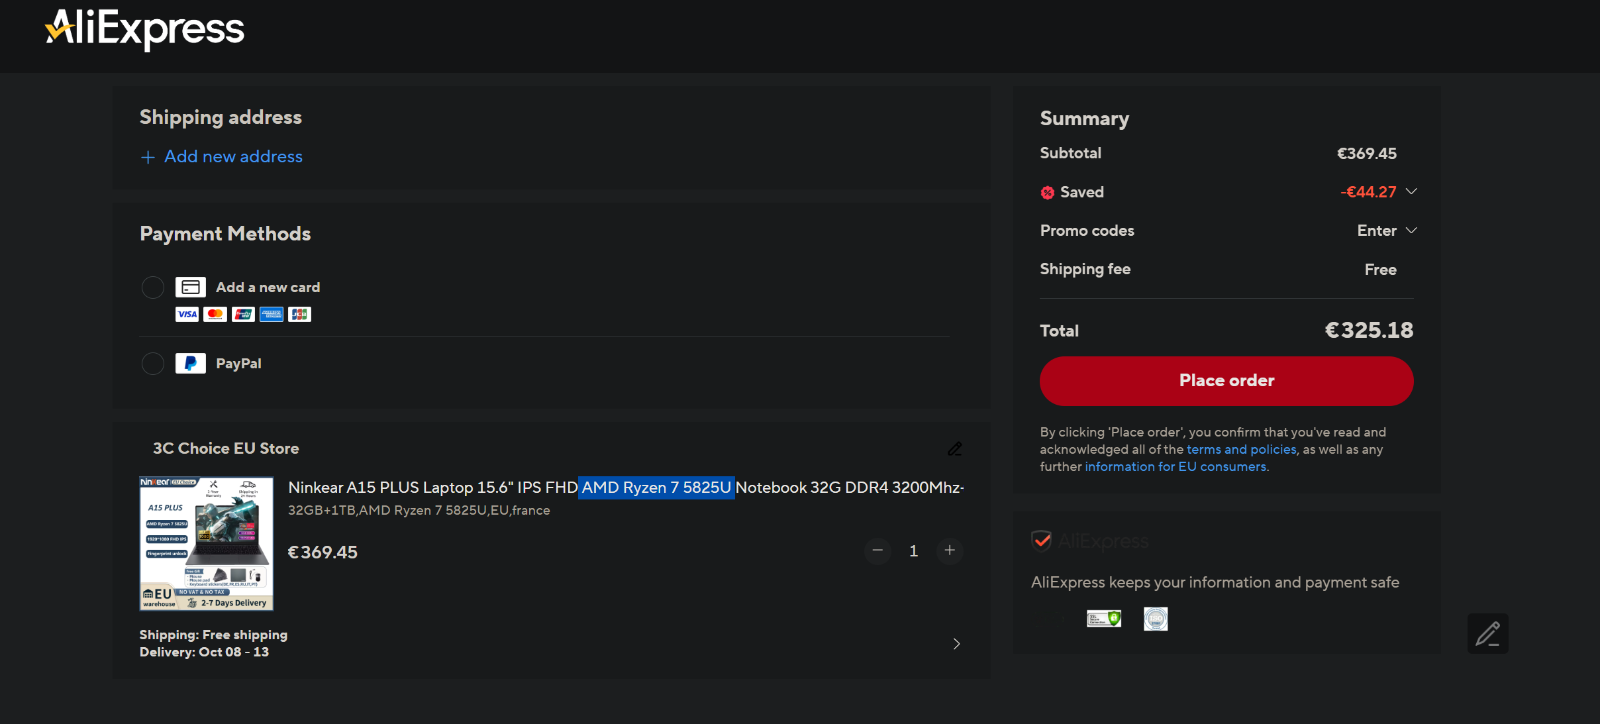
Task: Click the quantity value 1
Action: pyautogui.click(x=913, y=551)
